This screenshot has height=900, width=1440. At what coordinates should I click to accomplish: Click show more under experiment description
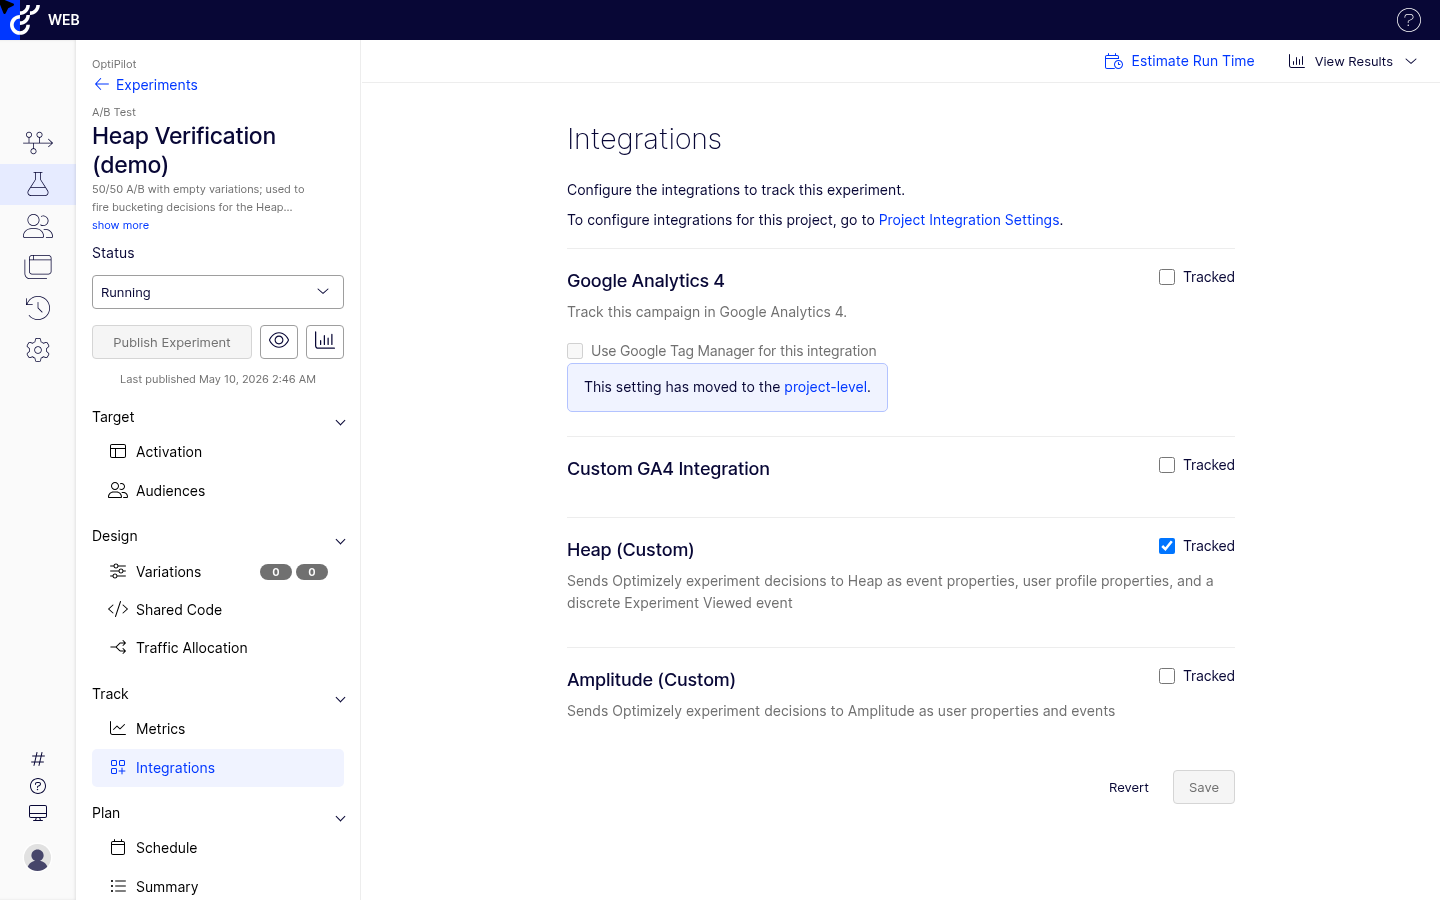(x=120, y=225)
